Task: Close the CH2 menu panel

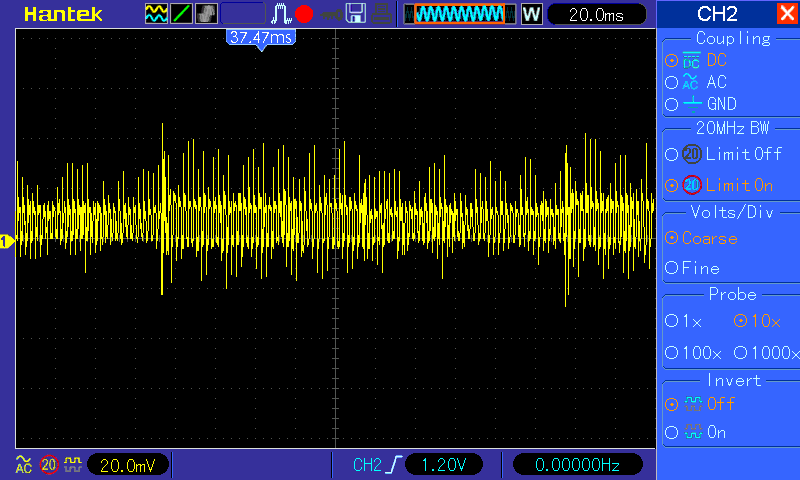Action: (x=788, y=13)
